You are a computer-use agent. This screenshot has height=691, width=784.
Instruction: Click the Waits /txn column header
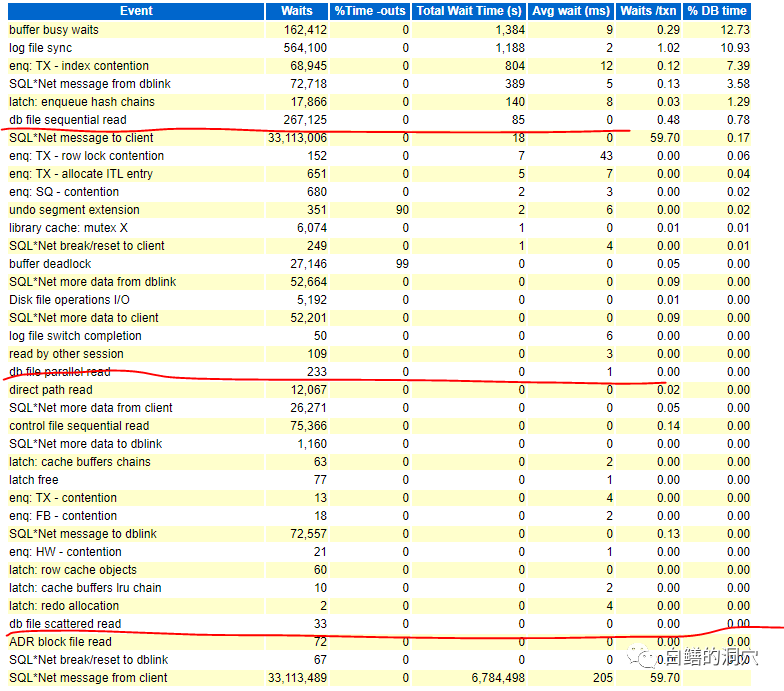pyautogui.click(x=650, y=11)
